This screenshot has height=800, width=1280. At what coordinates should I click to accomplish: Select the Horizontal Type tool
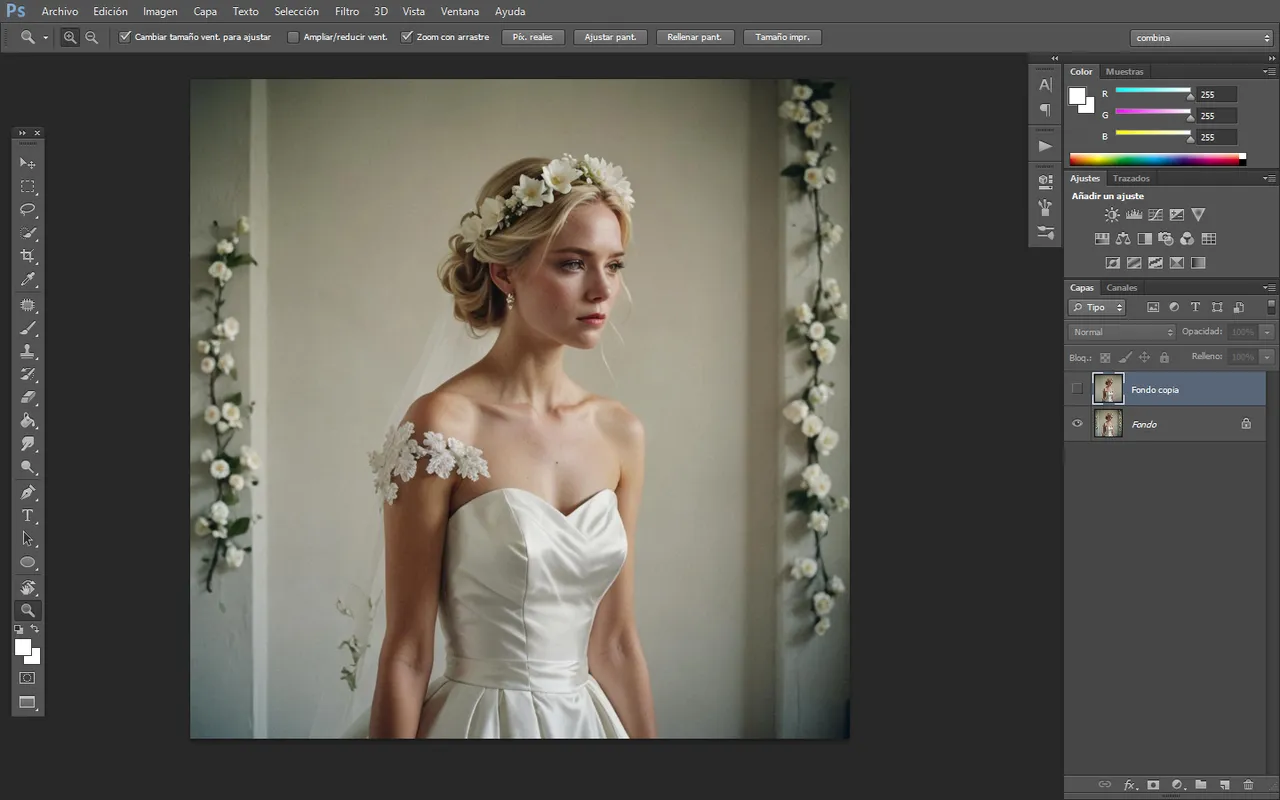pyautogui.click(x=28, y=515)
